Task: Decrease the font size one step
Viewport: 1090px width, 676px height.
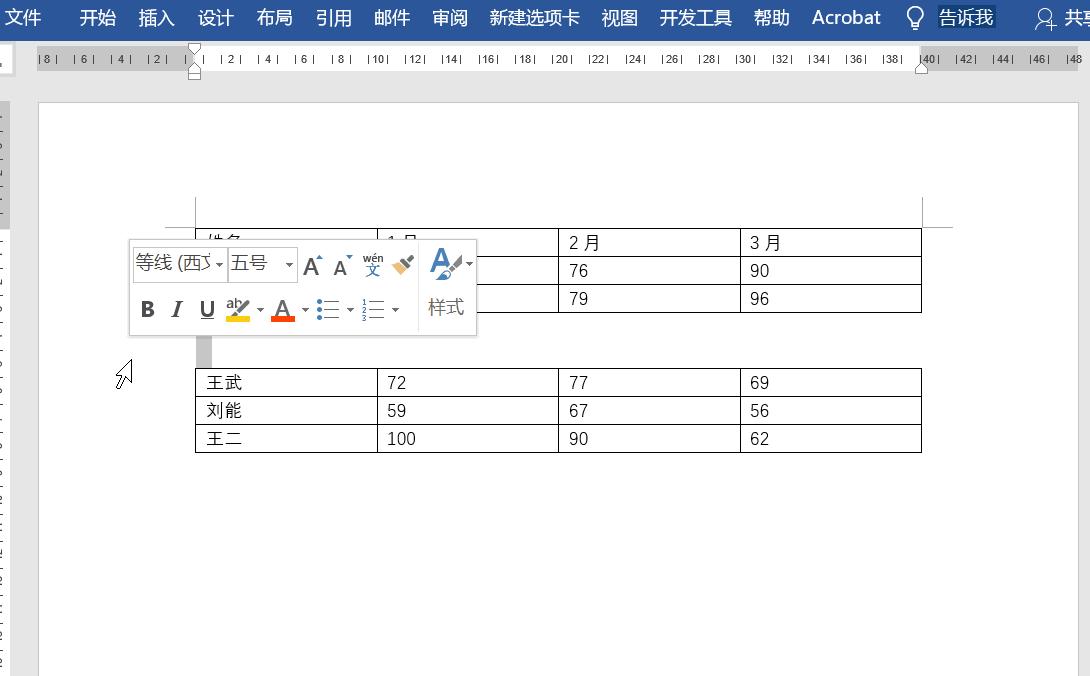Action: coord(340,263)
